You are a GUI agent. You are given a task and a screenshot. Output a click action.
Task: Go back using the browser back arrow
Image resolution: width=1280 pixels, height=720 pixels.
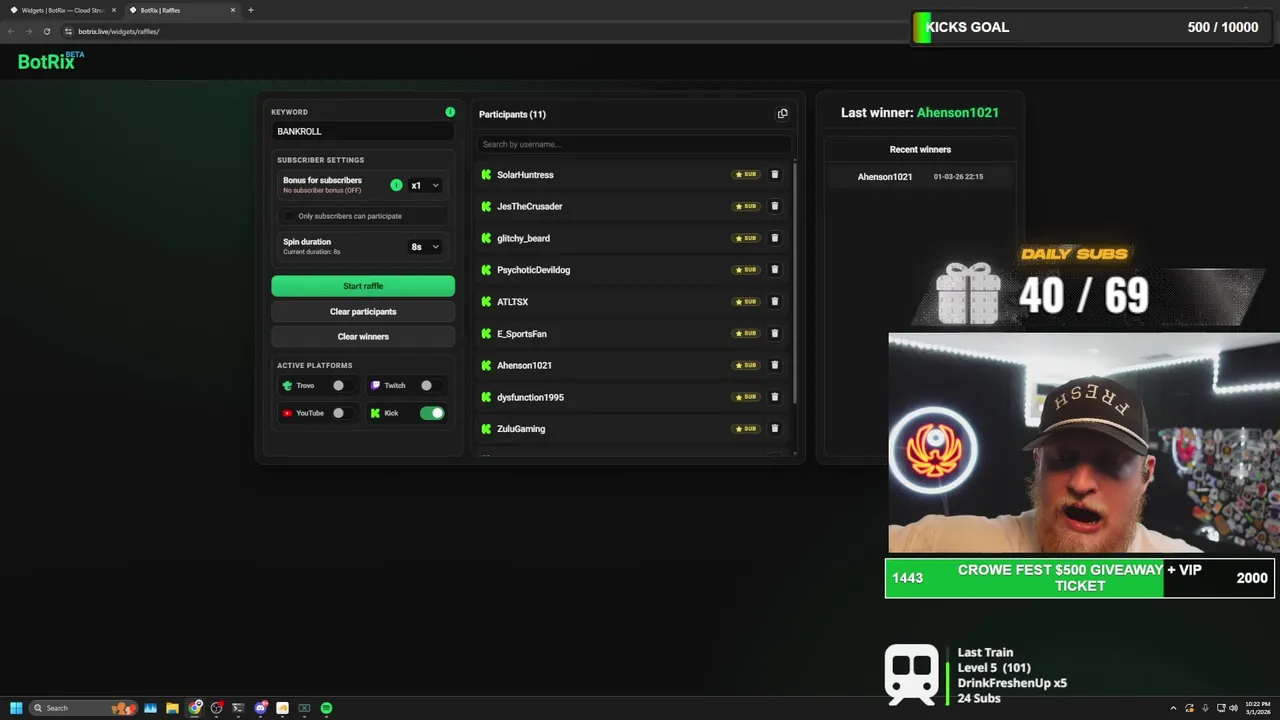pos(11,31)
